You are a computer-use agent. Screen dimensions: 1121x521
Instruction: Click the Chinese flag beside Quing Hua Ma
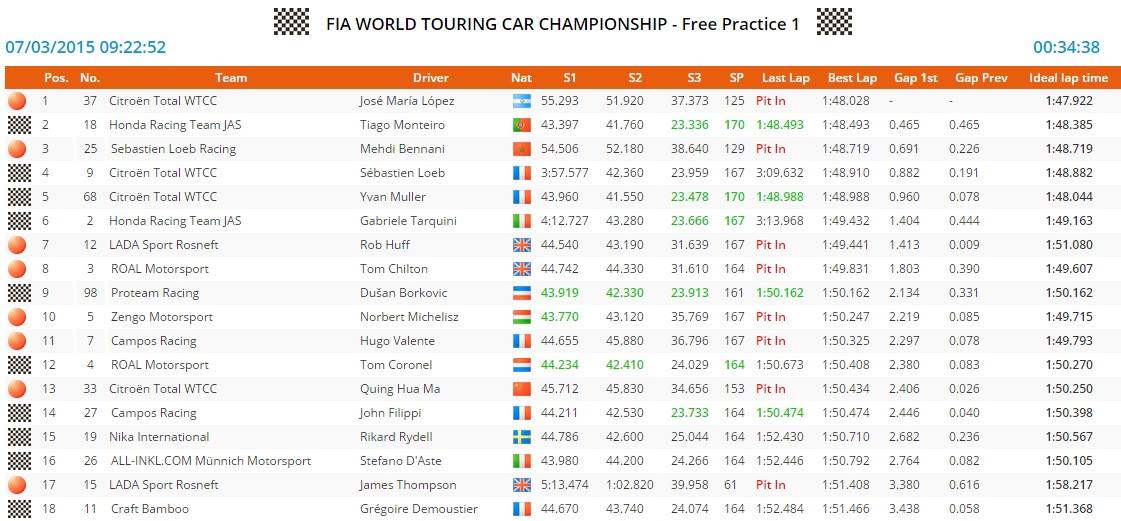coord(521,389)
